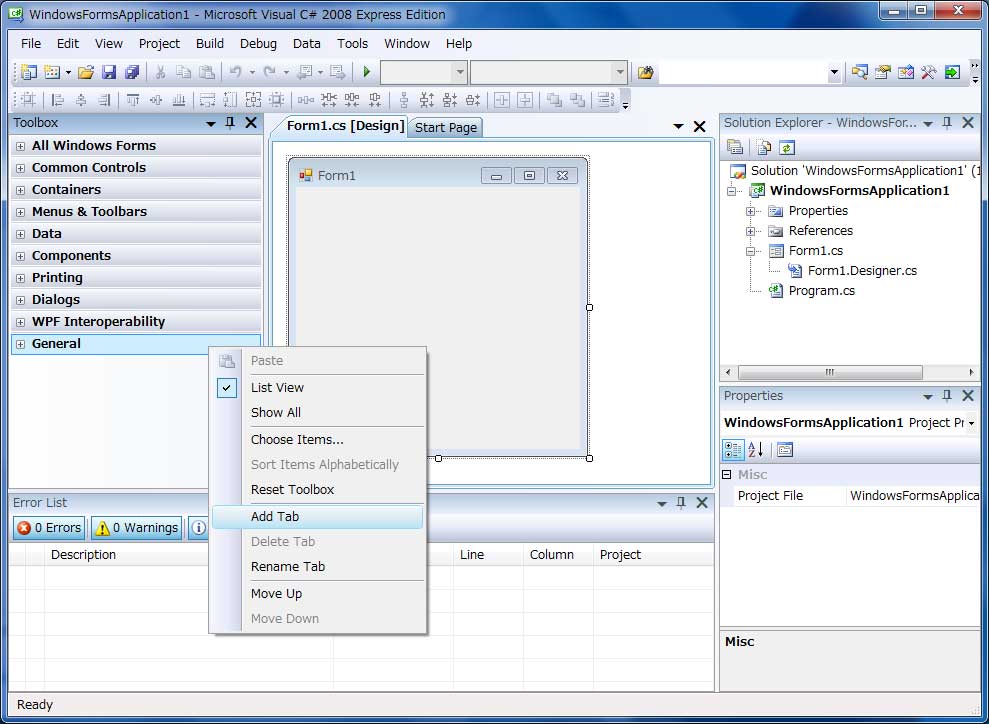
Task: Open the Solution Explorer toolbar icon
Action: 859,72
